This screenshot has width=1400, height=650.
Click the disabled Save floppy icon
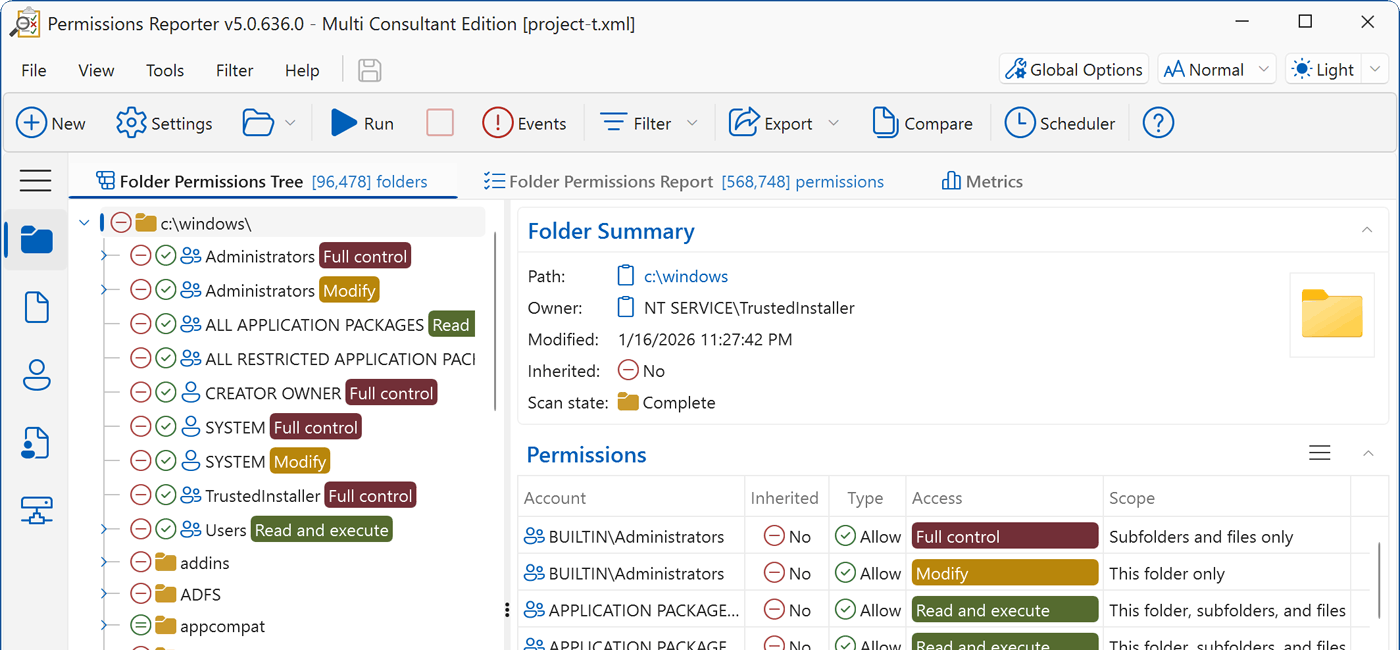pyautogui.click(x=370, y=70)
